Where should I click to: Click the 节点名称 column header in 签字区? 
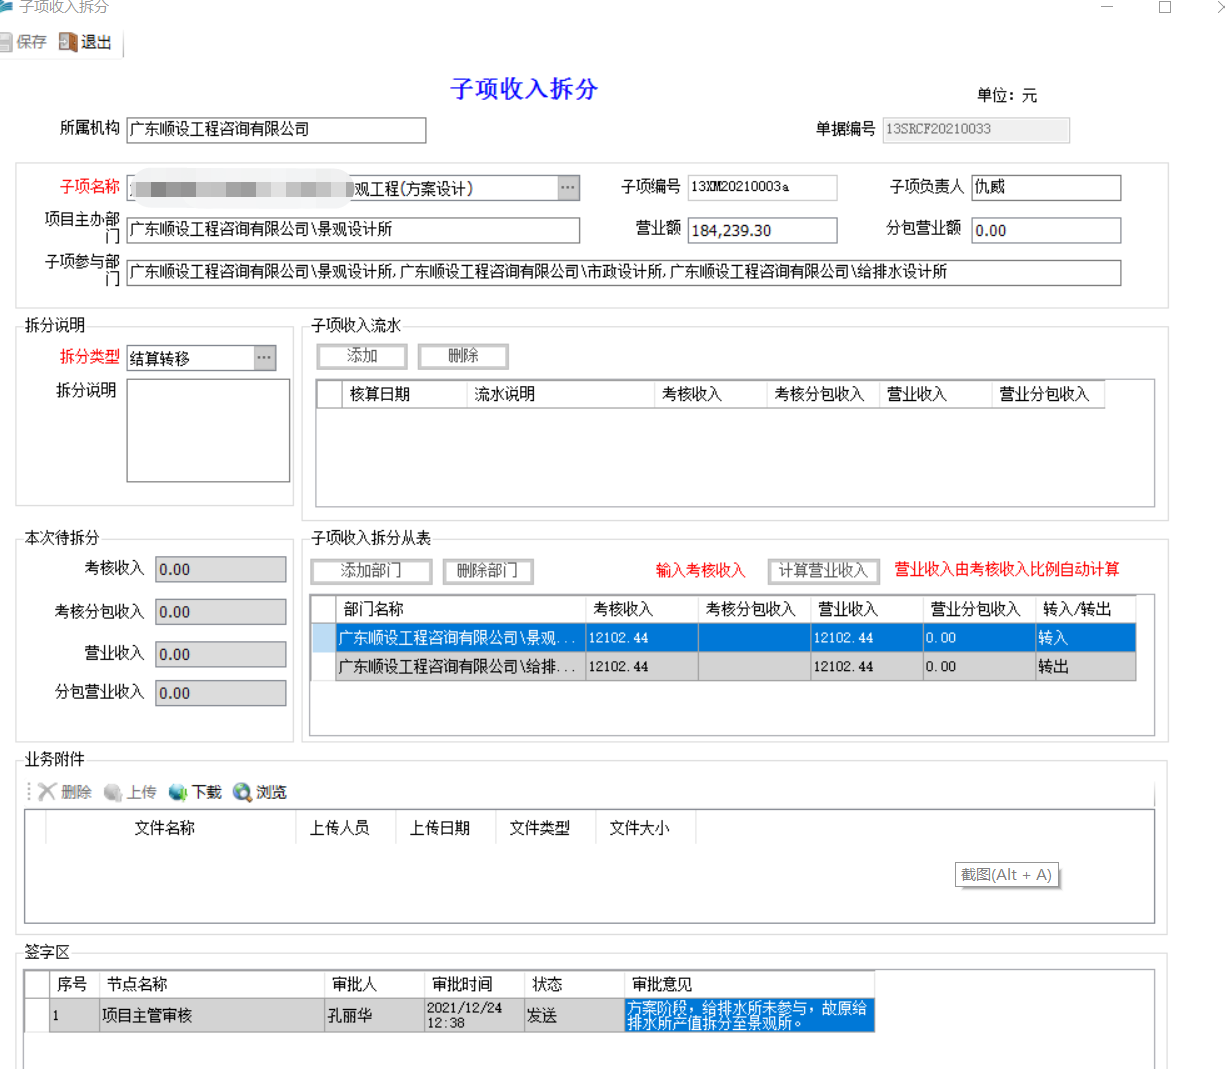(x=212, y=984)
